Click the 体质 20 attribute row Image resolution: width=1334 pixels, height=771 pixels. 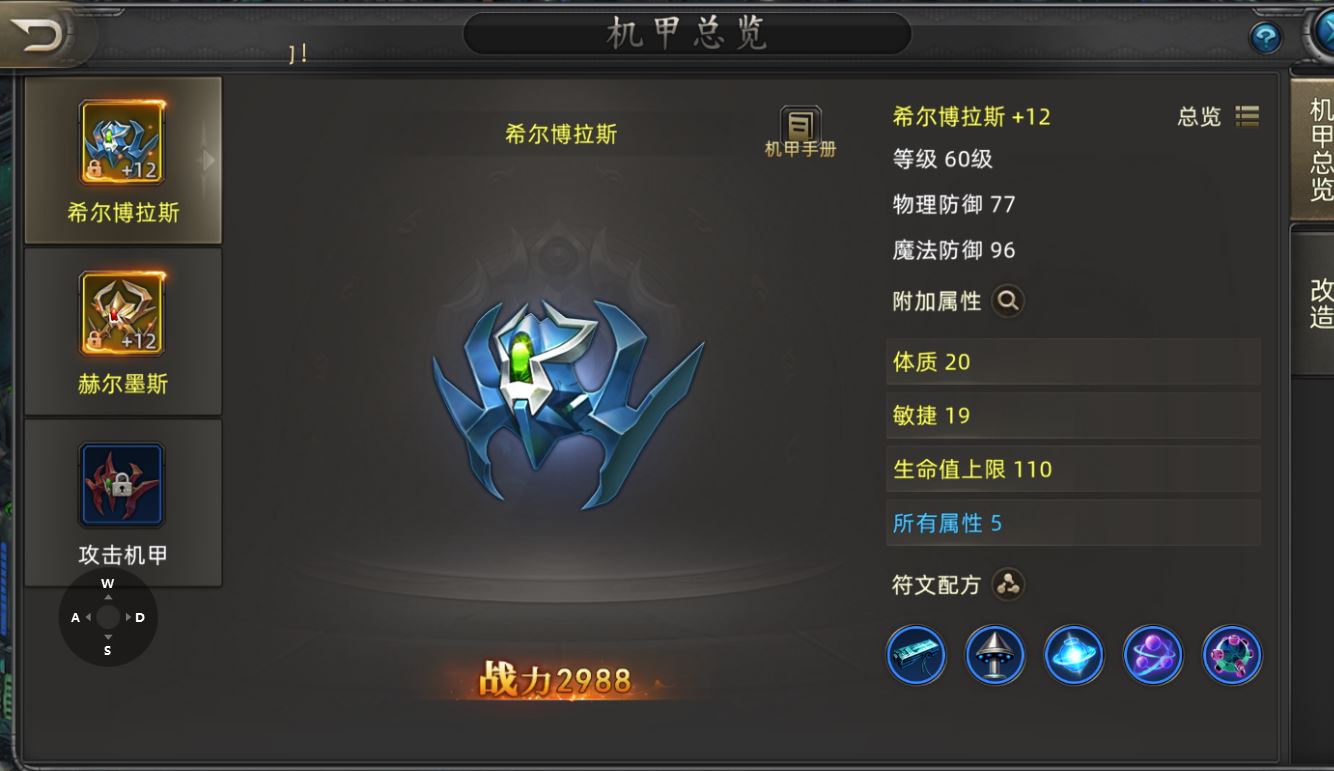coord(1073,362)
